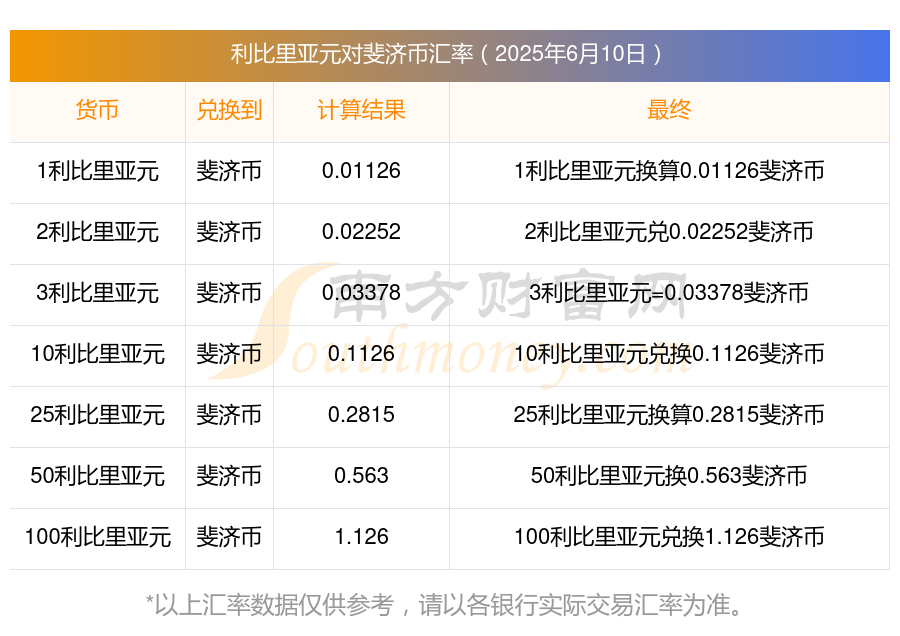
Task: Click 10利比里亚元兑换0.1126斐济币 text
Action: 669,354
